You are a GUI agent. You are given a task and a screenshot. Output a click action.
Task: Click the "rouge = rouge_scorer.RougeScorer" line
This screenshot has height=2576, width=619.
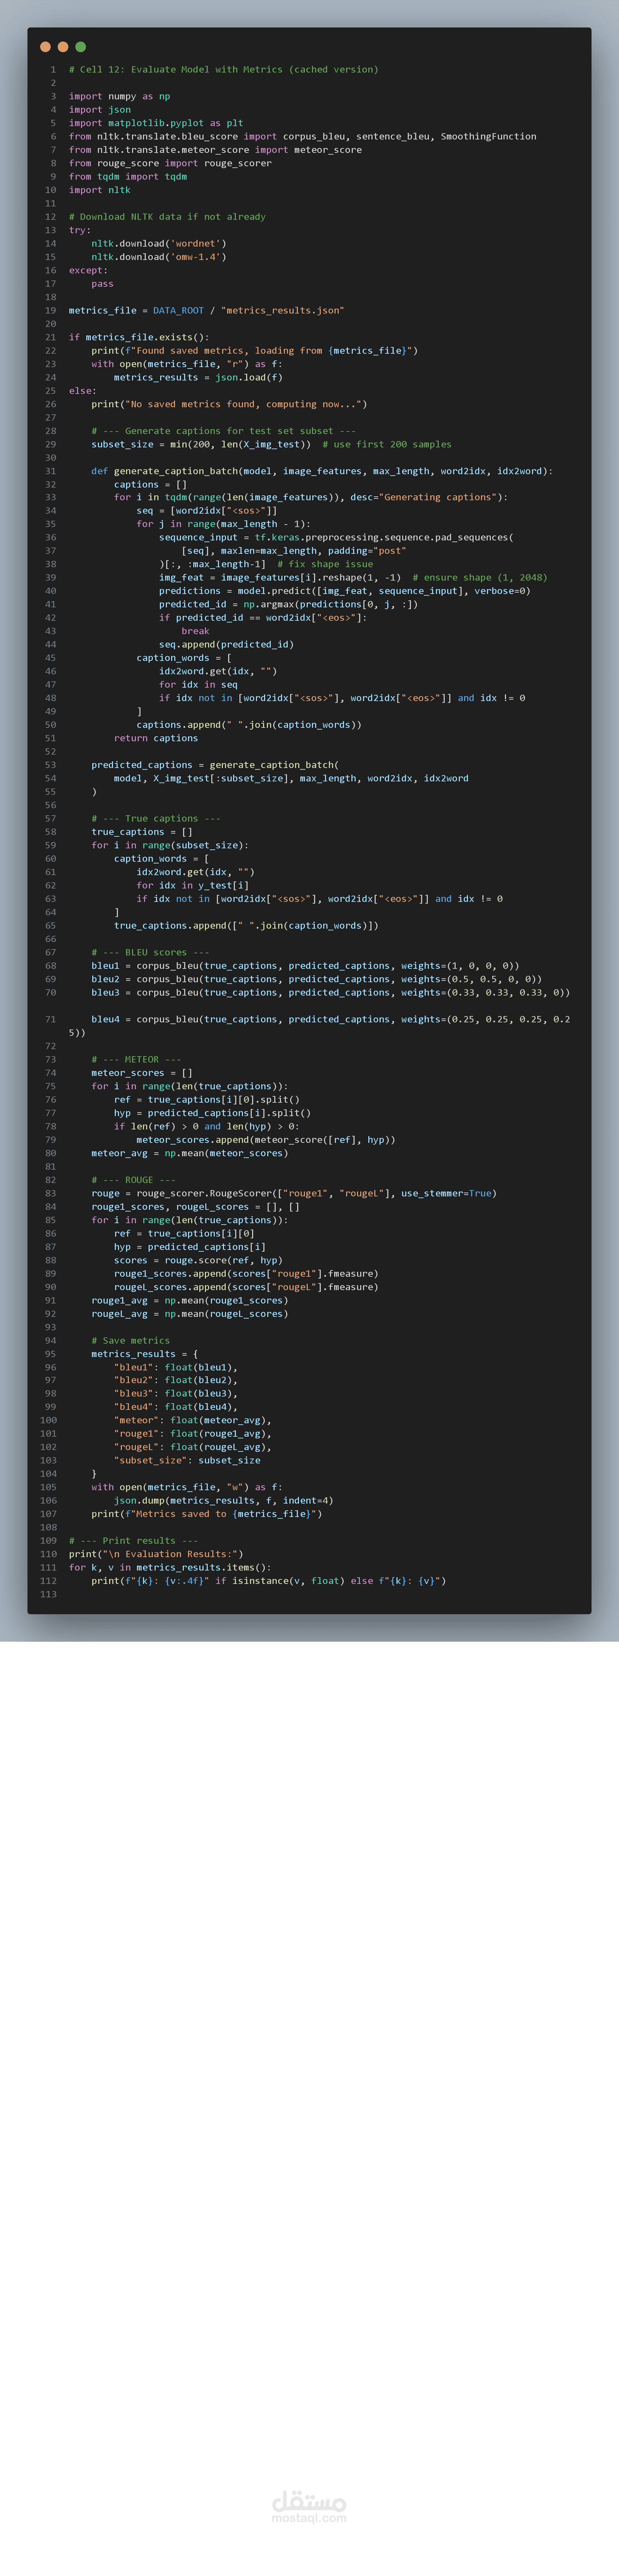point(294,1193)
